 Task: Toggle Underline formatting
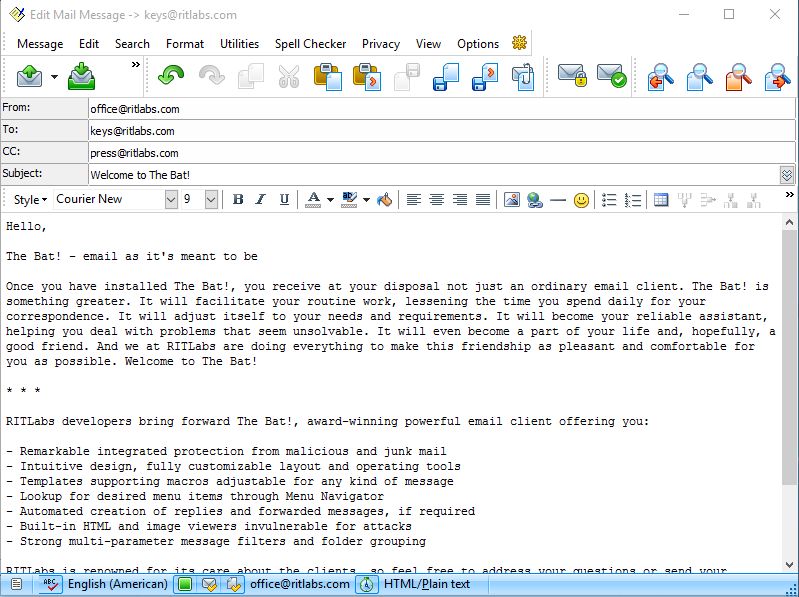[x=284, y=199]
